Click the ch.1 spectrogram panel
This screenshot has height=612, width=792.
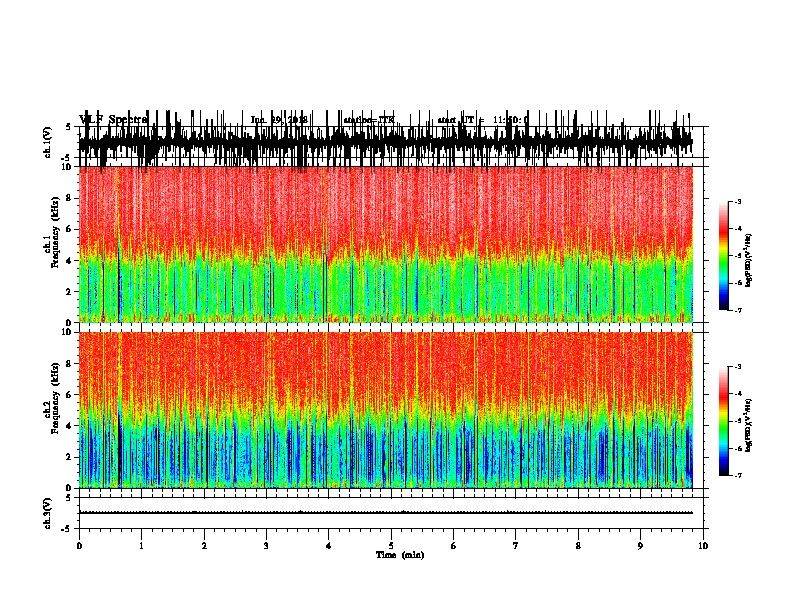click(386, 244)
